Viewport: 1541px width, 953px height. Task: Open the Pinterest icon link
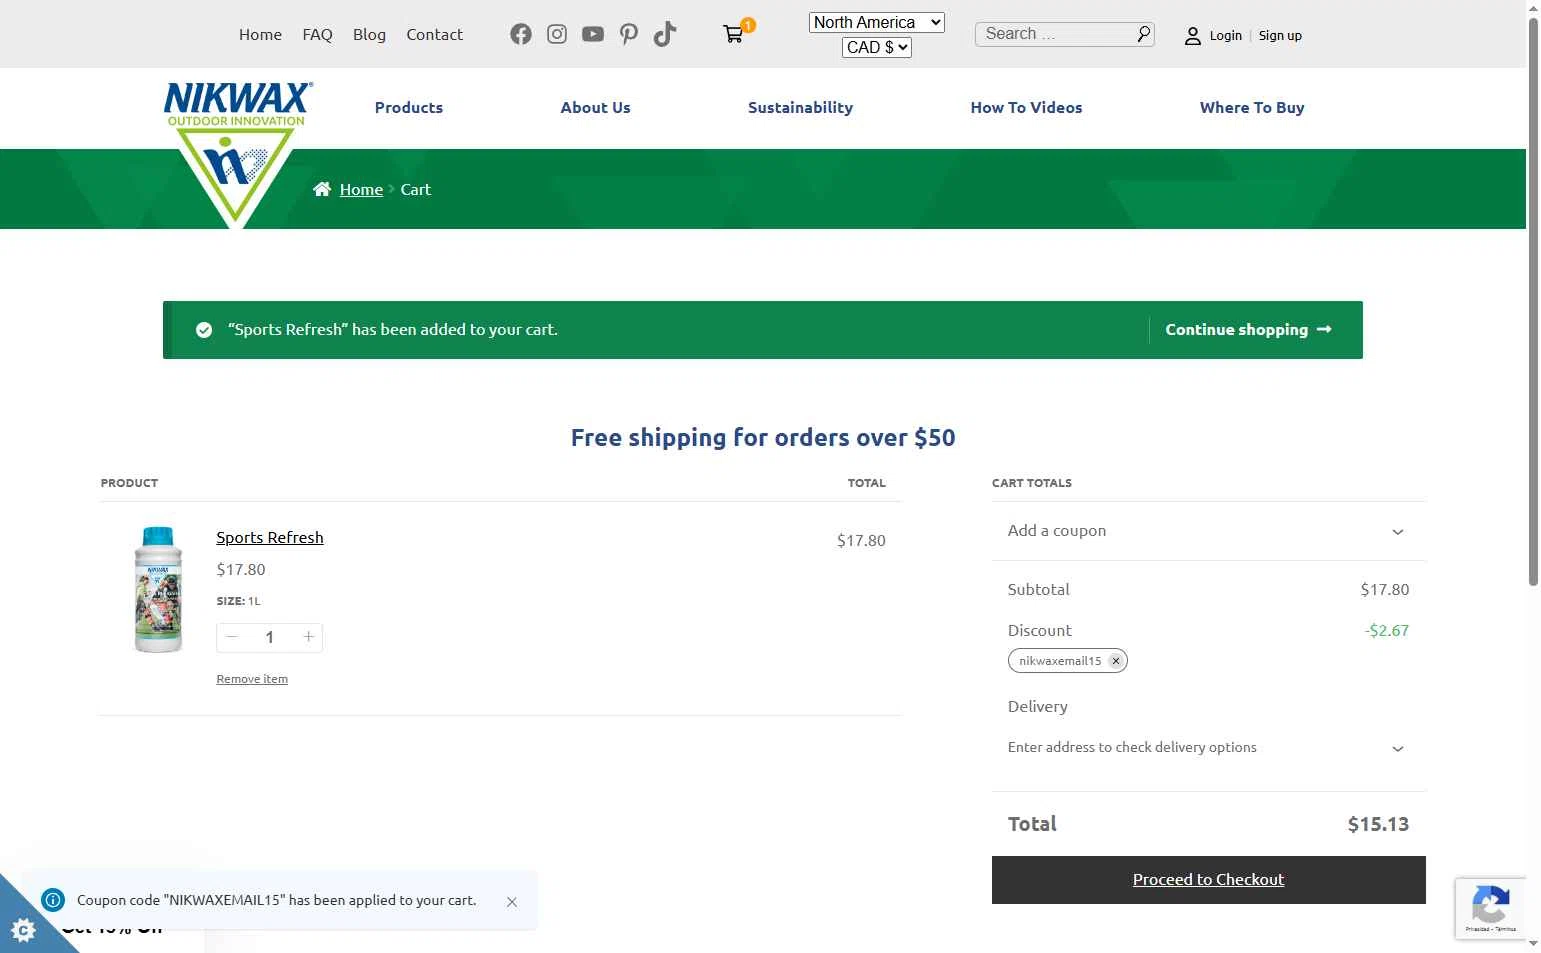tap(629, 35)
